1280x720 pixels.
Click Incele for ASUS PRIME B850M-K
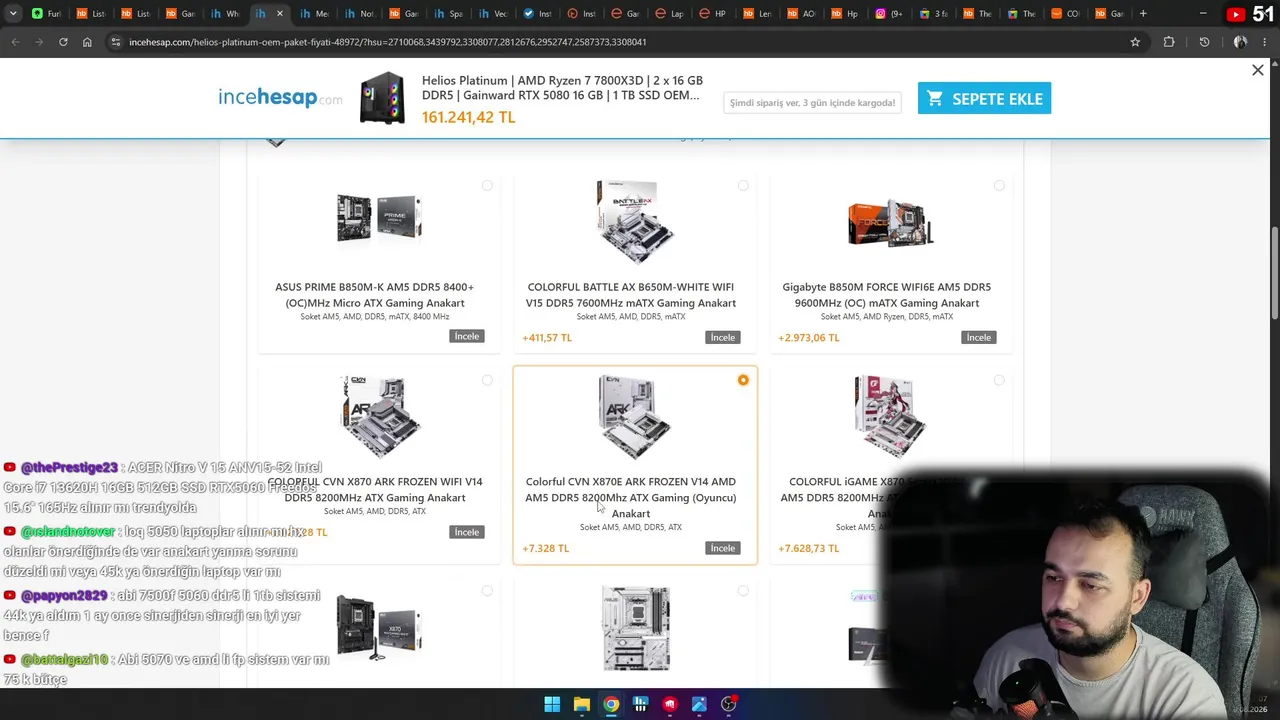tap(467, 336)
